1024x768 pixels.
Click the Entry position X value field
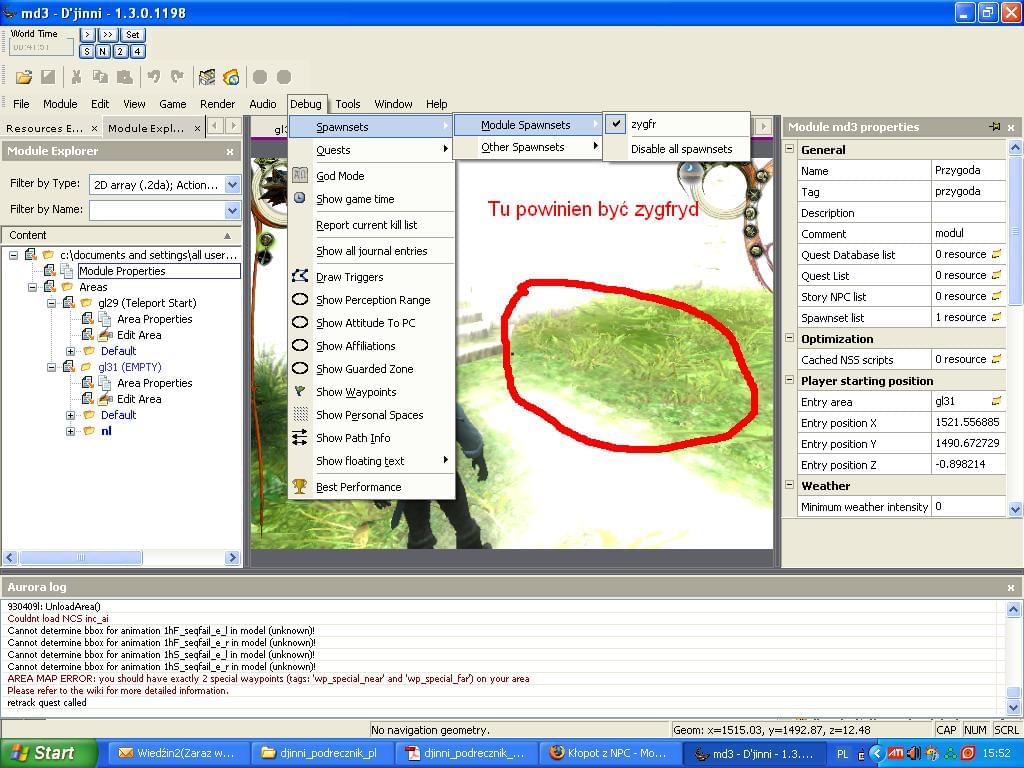click(967, 423)
